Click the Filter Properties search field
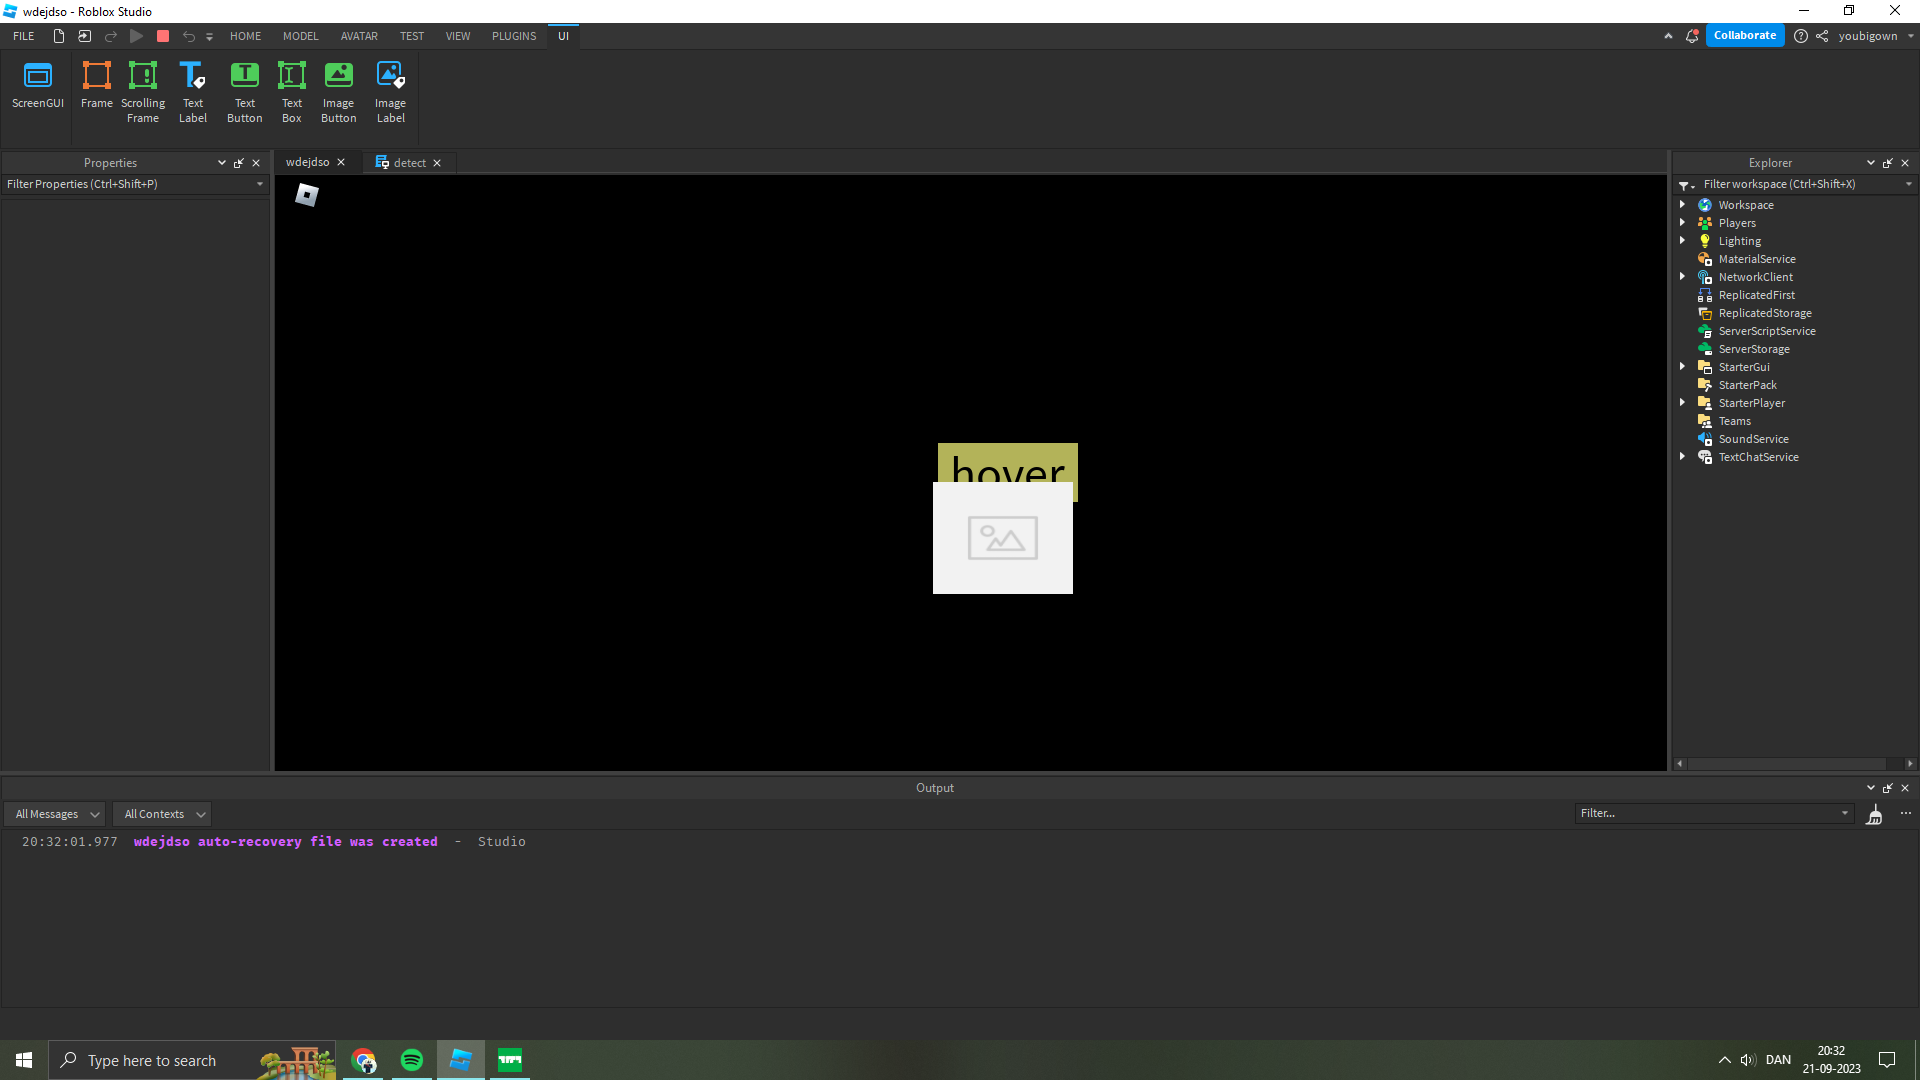The width and height of the screenshot is (1920, 1080). tap(130, 184)
